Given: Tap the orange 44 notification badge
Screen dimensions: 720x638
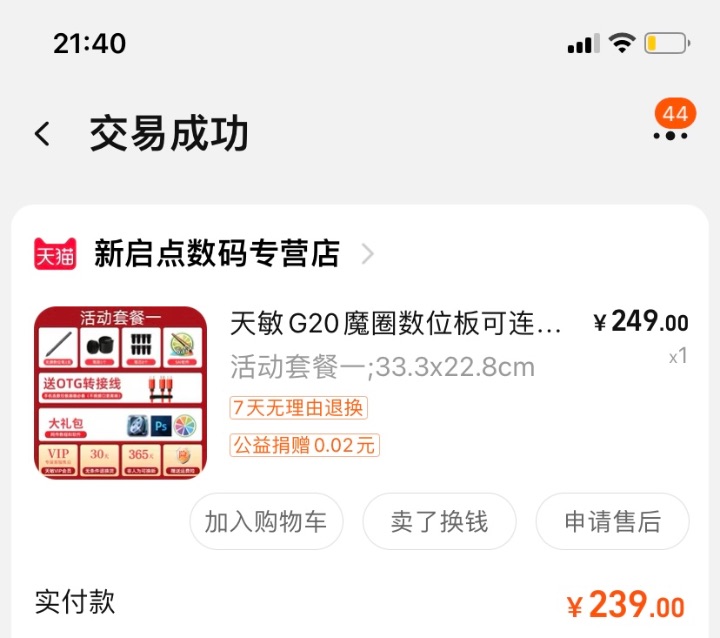Looking at the screenshot, I should [675, 113].
